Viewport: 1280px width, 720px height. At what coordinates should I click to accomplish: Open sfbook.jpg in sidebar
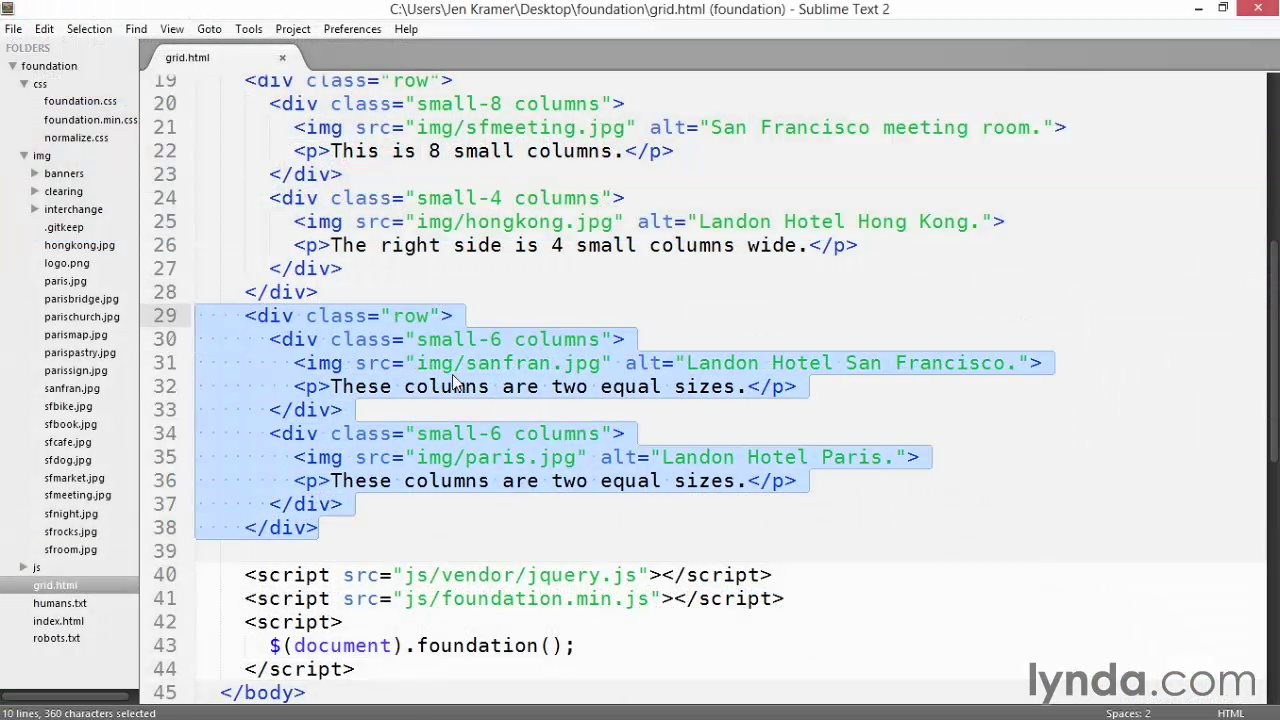[x=70, y=425]
